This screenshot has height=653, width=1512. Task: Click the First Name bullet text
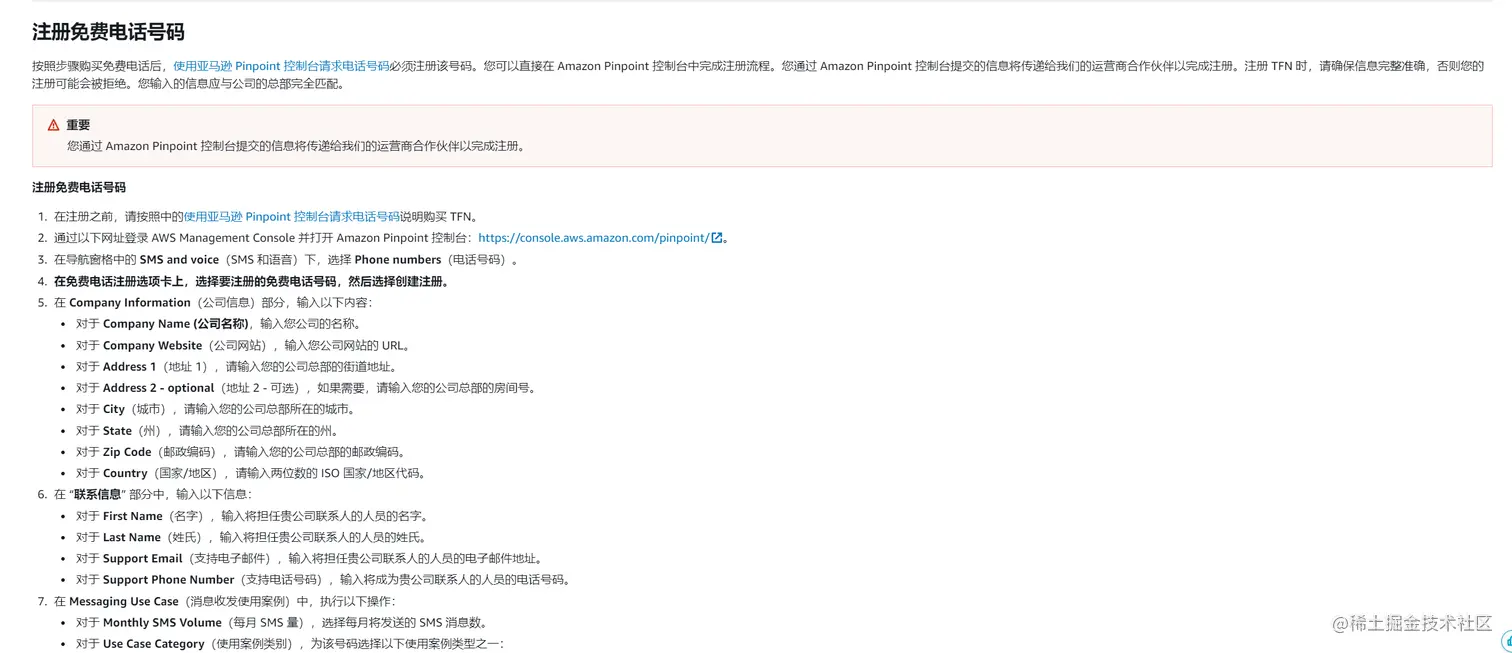click(251, 516)
